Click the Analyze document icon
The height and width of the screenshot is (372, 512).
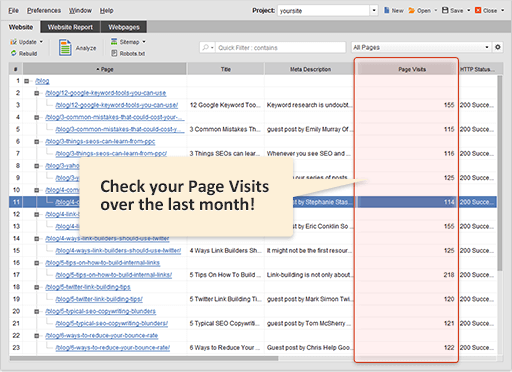(65, 47)
